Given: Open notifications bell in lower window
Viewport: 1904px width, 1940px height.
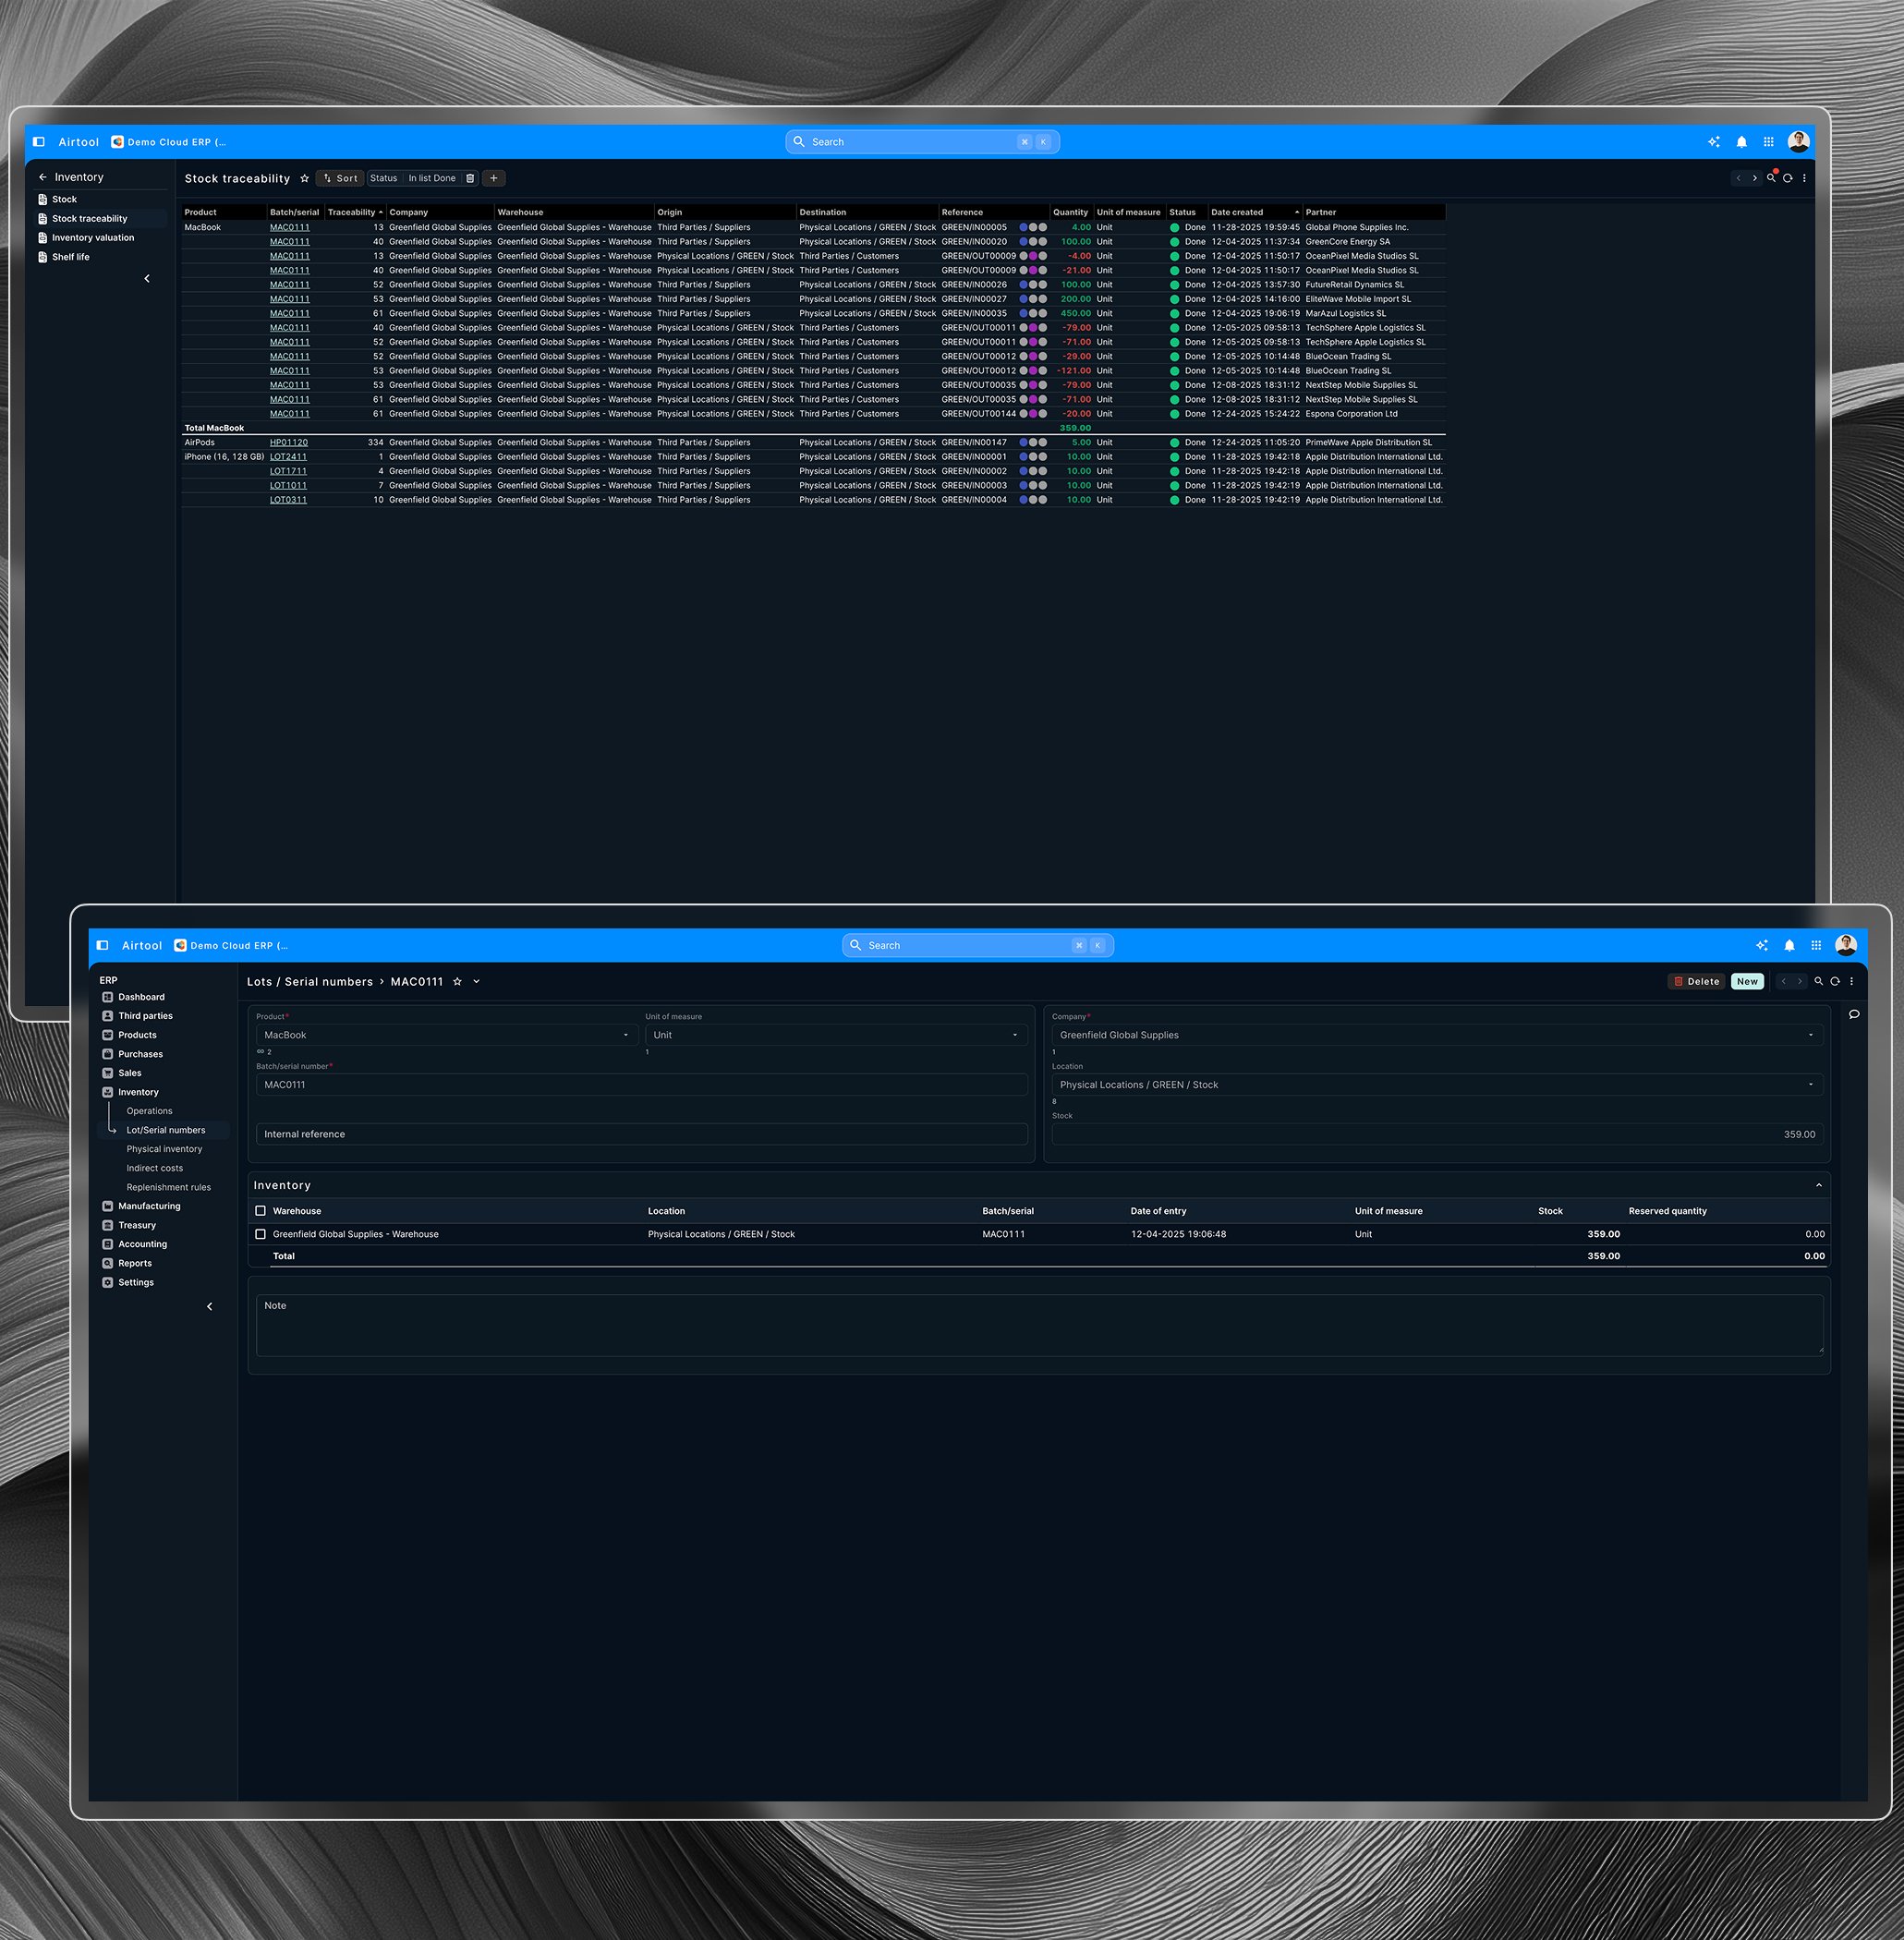Looking at the screenshot, I should (1789, 945).
